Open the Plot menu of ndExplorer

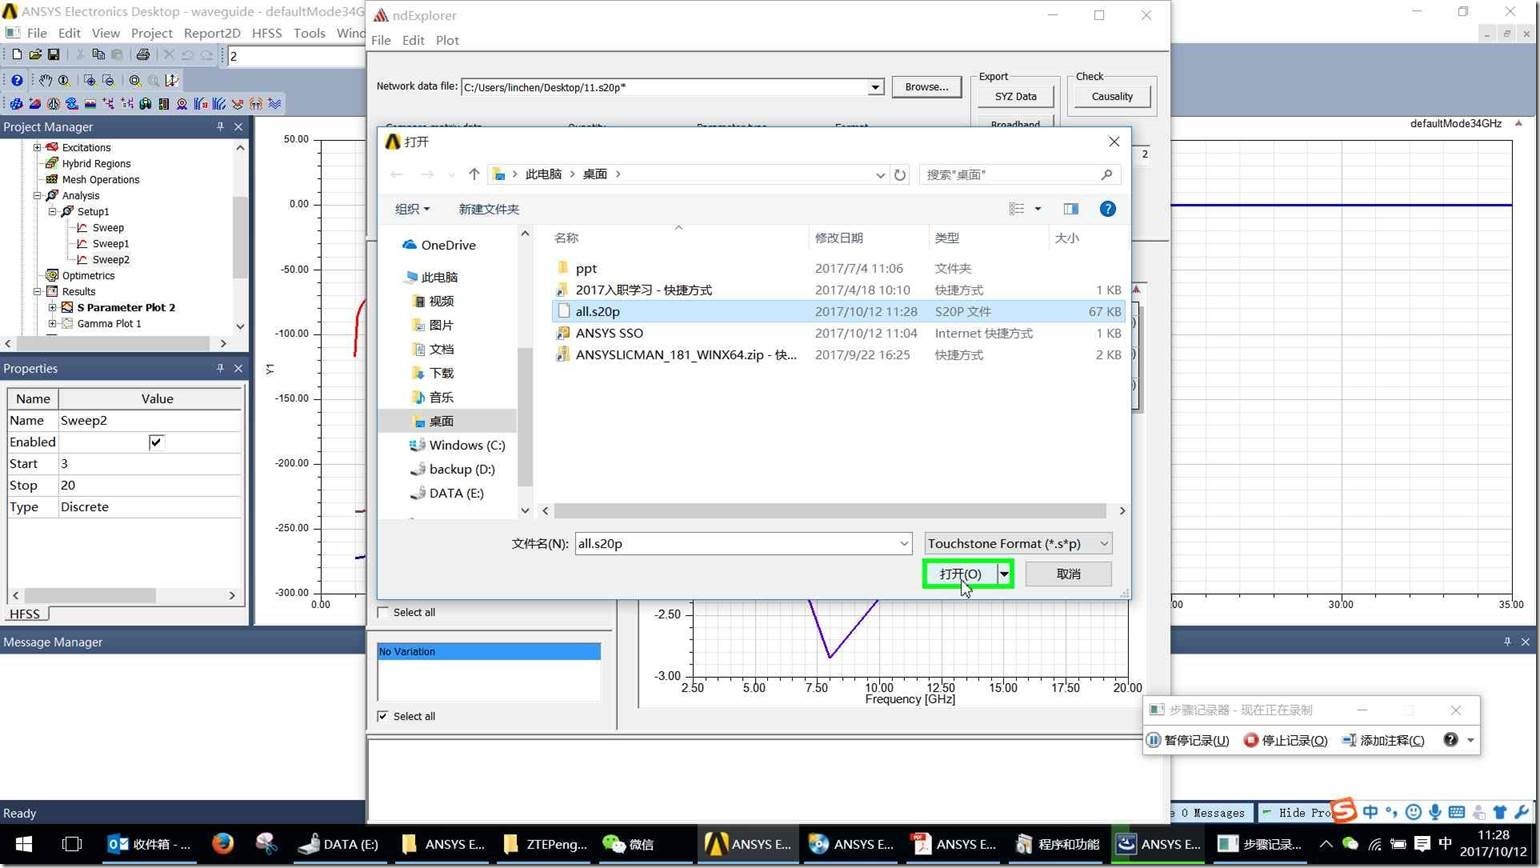pyautogui.click(x=447, y=40)
